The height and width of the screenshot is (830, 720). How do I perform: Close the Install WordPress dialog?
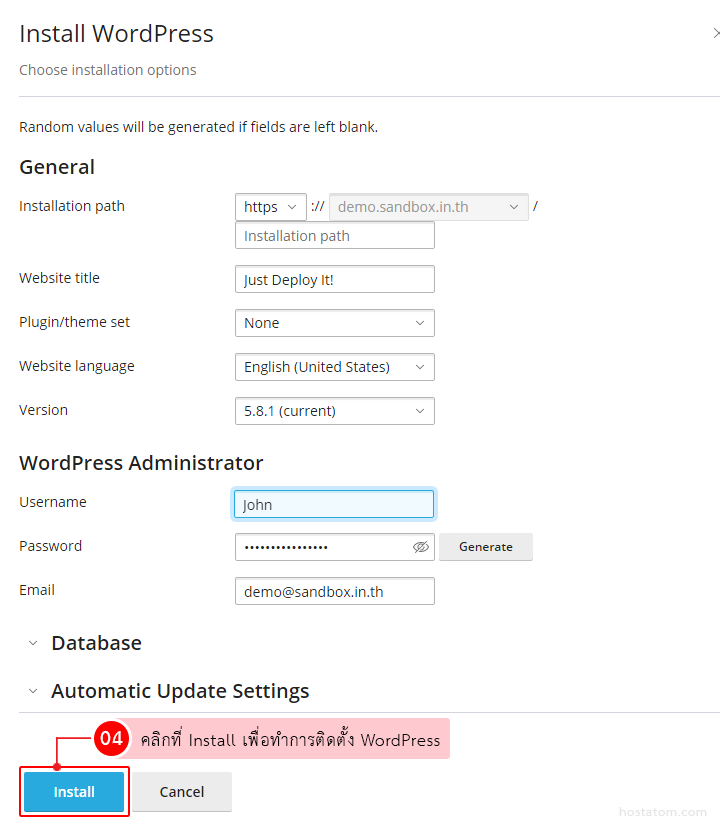tap(715, 34)
